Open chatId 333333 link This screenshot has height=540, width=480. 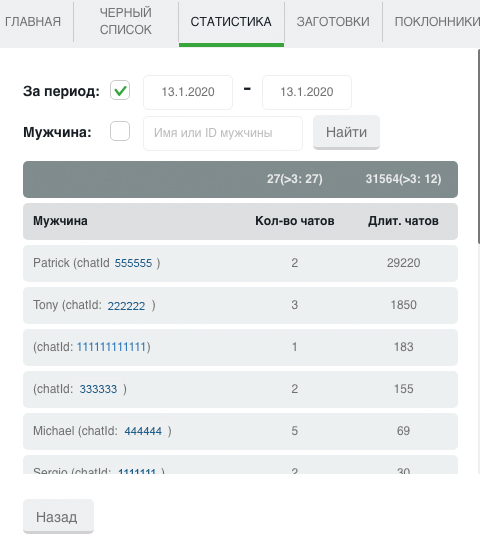[98, 389]
